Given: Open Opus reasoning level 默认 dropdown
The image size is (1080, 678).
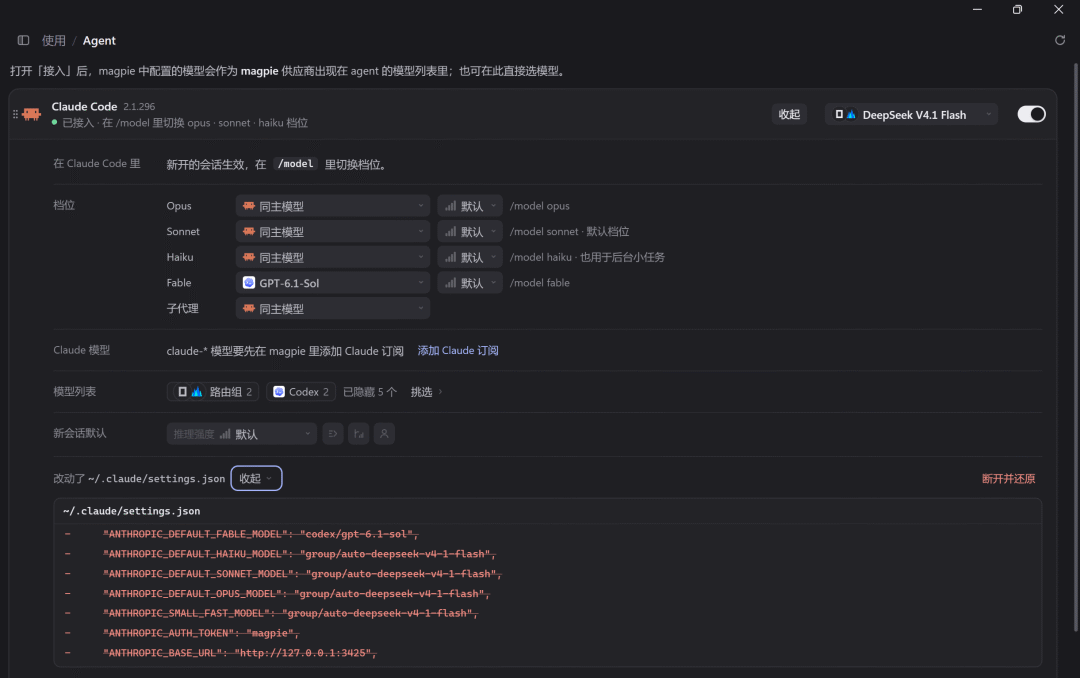Looking at the screenshot, I should coord(470,206).
